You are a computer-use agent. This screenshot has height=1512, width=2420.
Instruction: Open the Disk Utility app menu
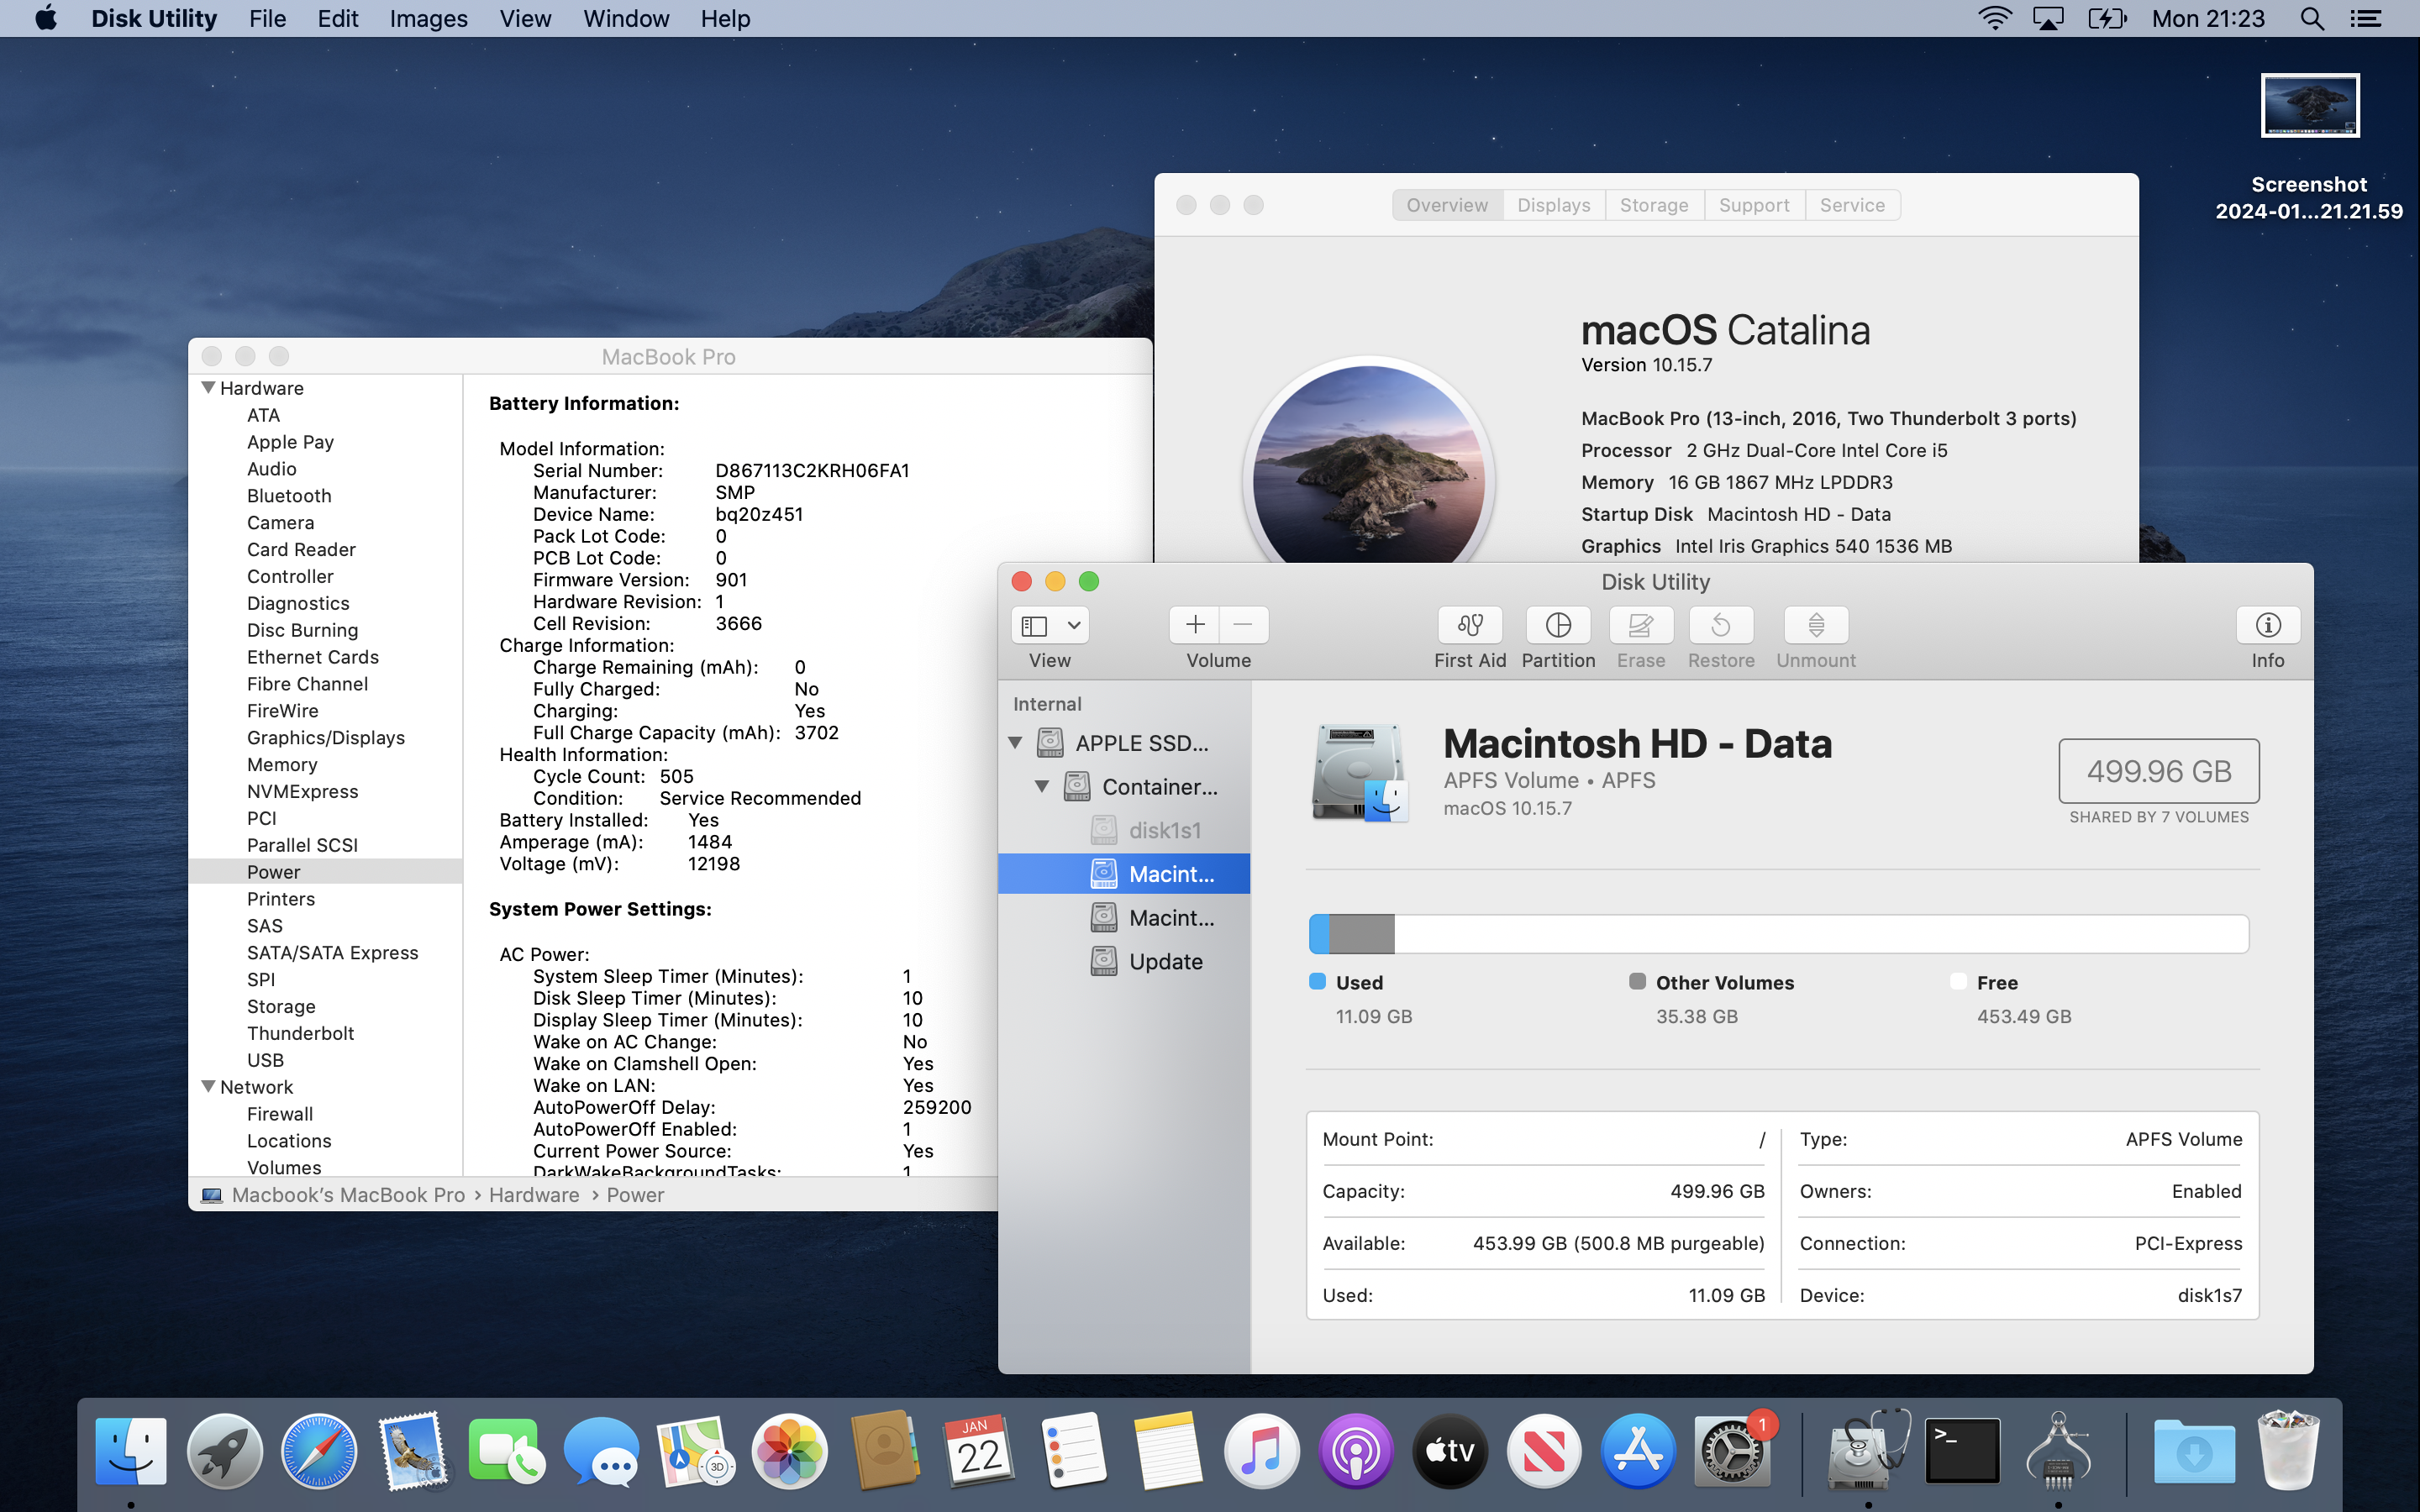154,18
